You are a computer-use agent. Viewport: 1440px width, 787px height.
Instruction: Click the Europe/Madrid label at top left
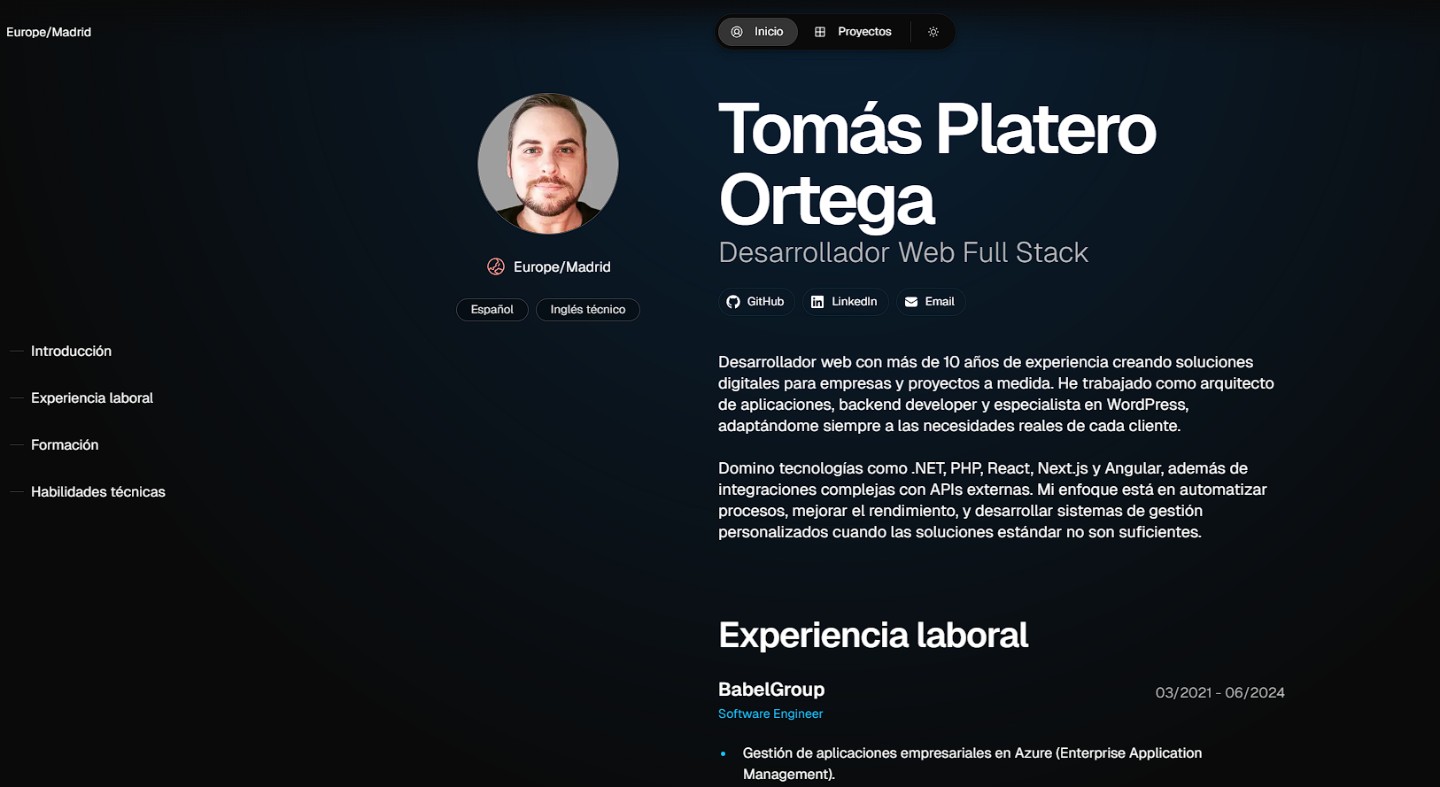click(48, 31)
